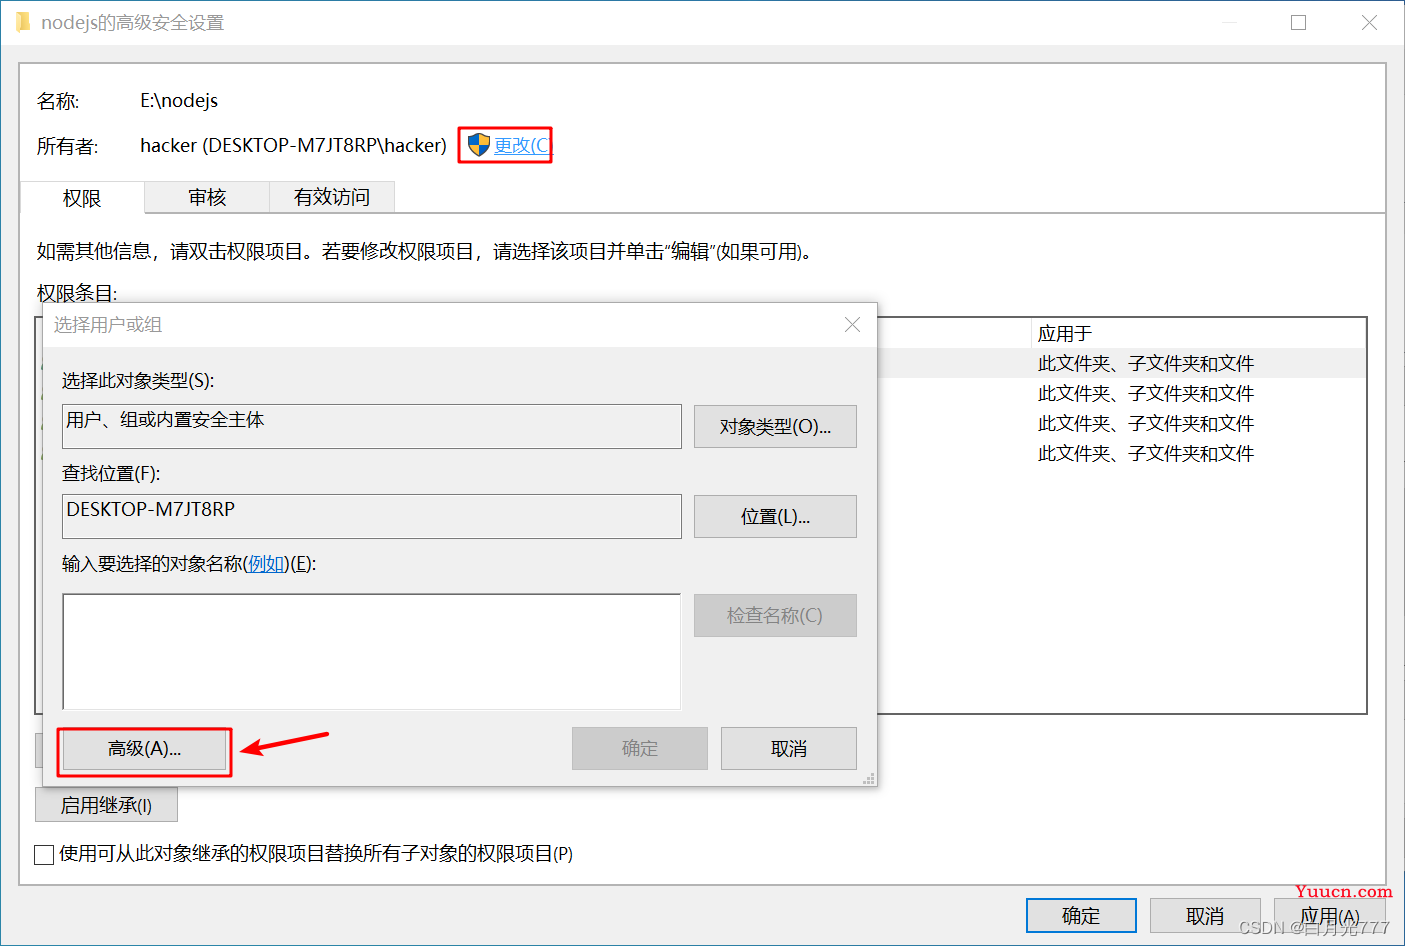
Task: Click the 更改(C) owner link
Action: coord(521,146)
